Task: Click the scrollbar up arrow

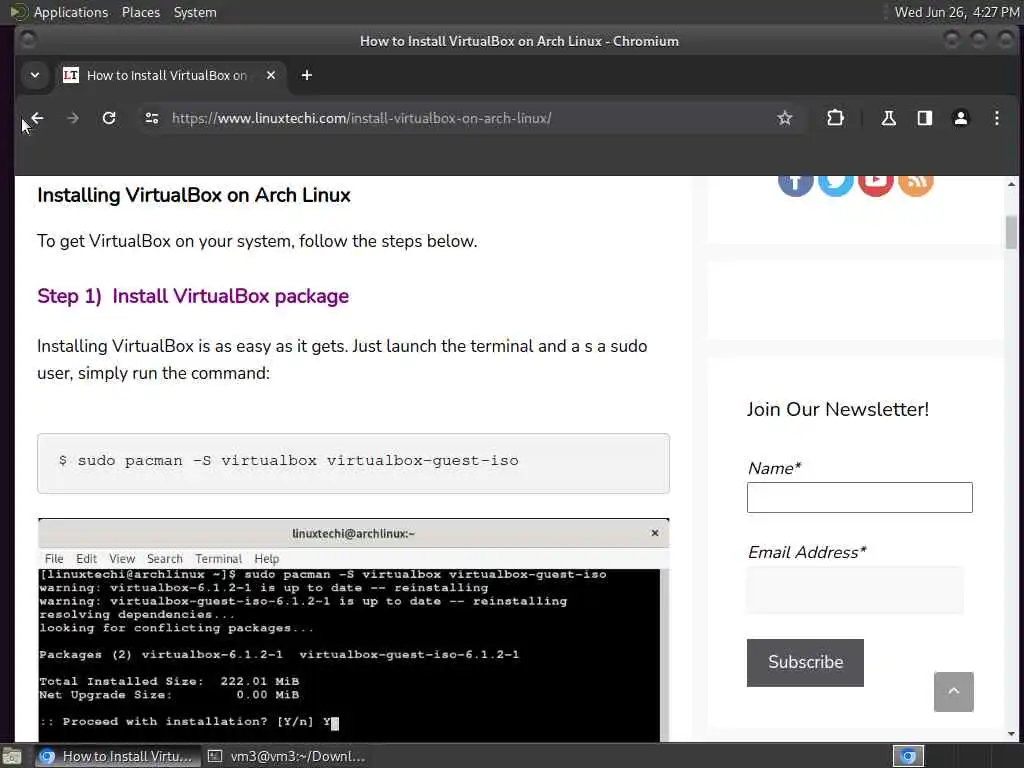Action: (1011, 184)
